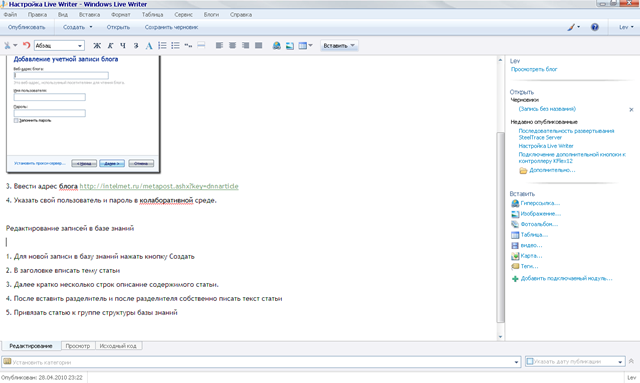Click Добавить подключаемый модуль link

pyautogui.click(x=562, y=278)
